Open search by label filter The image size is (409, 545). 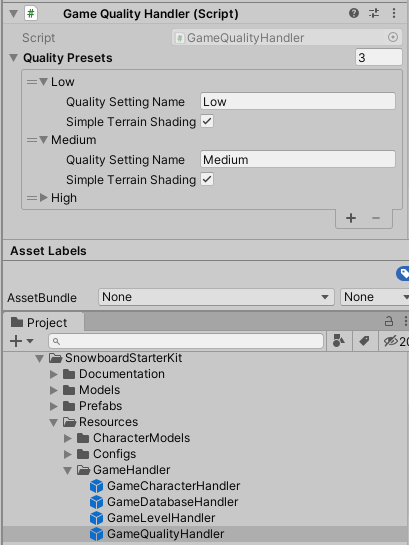point(364,341)
